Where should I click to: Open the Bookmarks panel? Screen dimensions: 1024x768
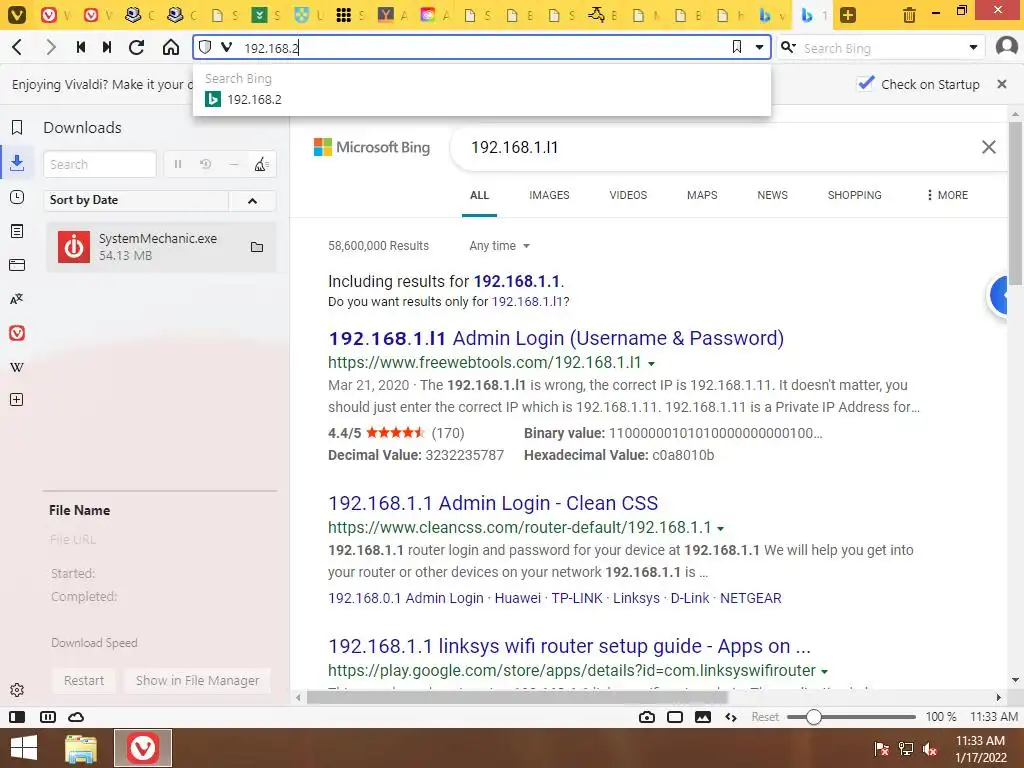pos(17,127)
